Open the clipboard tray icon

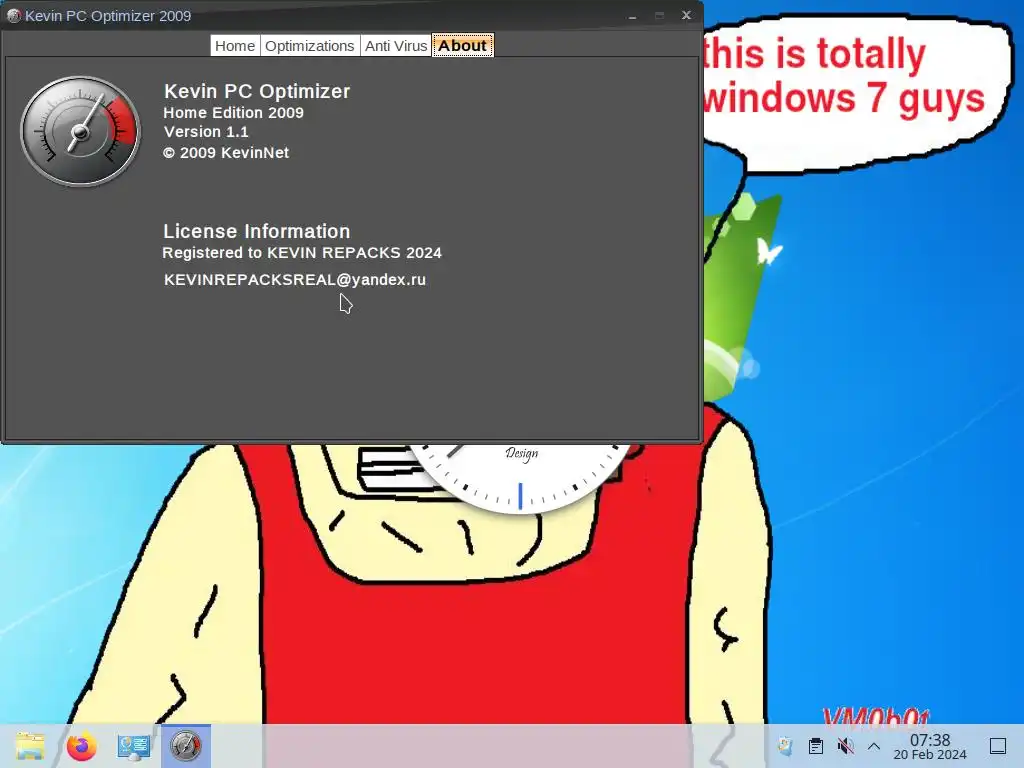pos(816,746)
